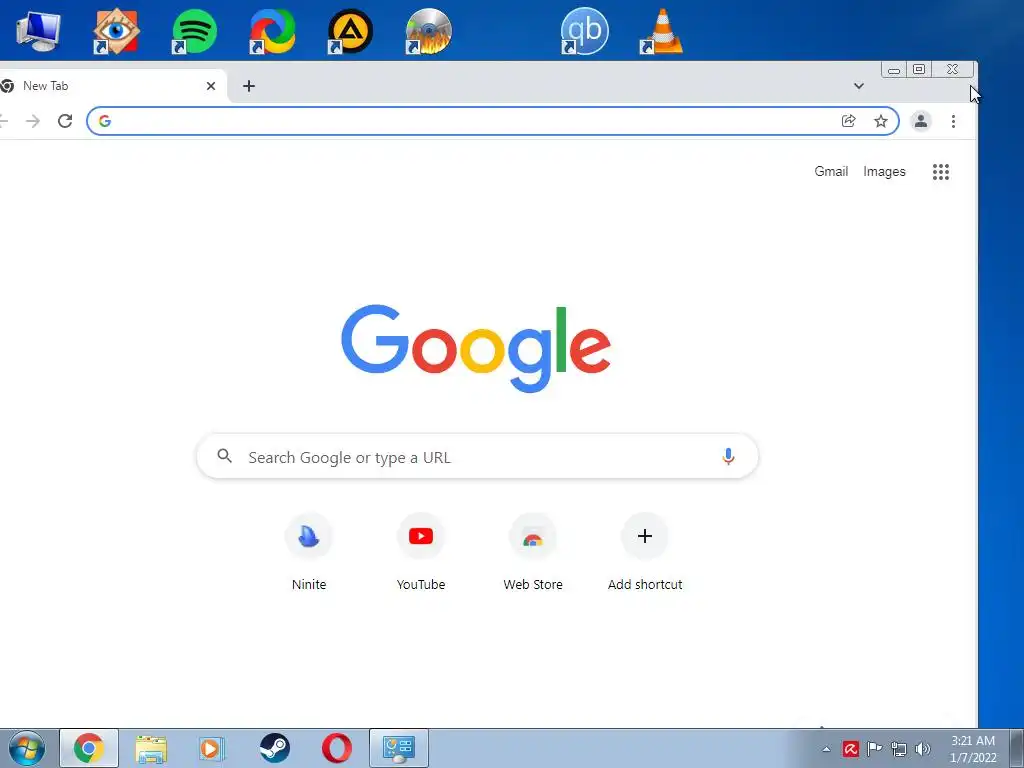
Task: Click the taskbar clock 3:21 AM
Action: (973, 749)
